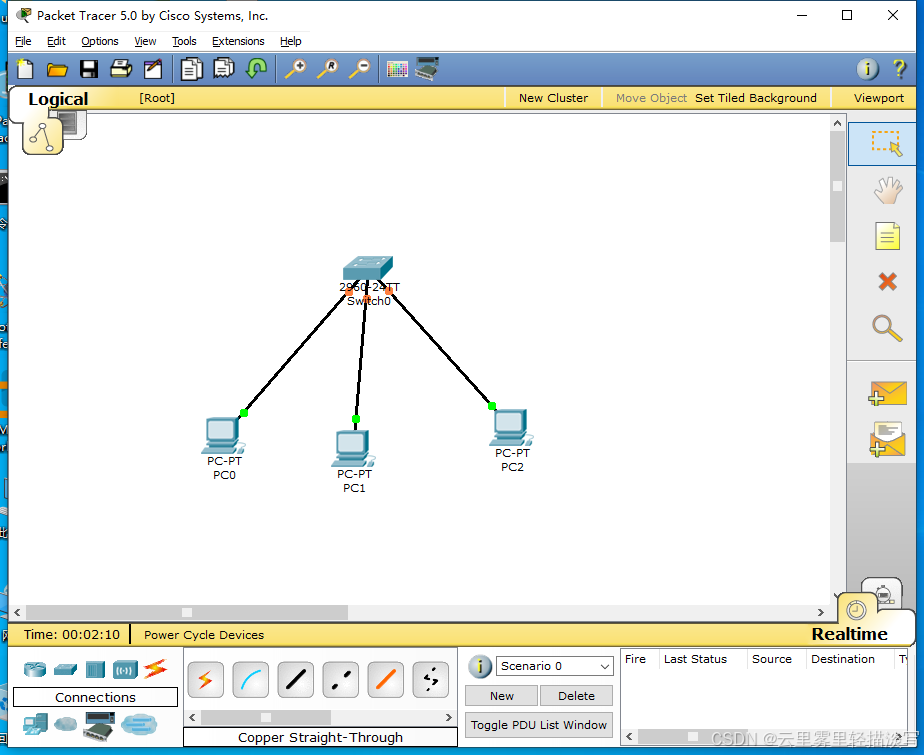Viewport: 924px width, 755px height.
Task: Create a New scenario
Action: coord(501,696)
